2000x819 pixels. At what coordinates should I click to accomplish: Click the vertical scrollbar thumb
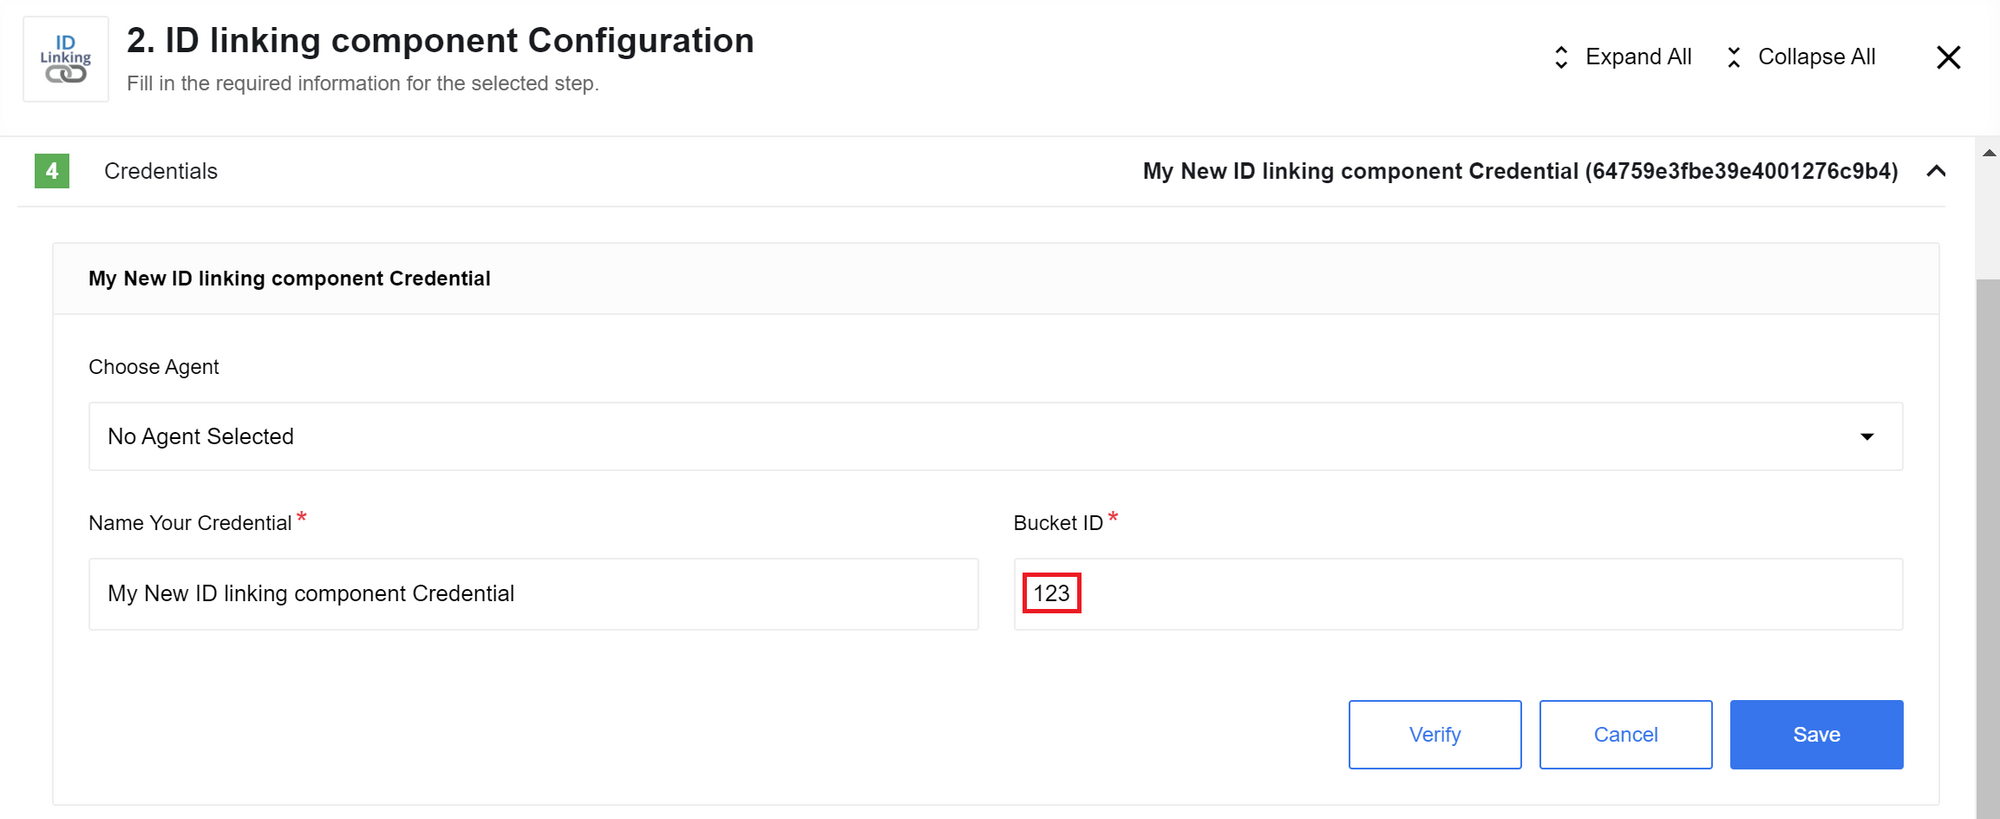coord(1988,548)
